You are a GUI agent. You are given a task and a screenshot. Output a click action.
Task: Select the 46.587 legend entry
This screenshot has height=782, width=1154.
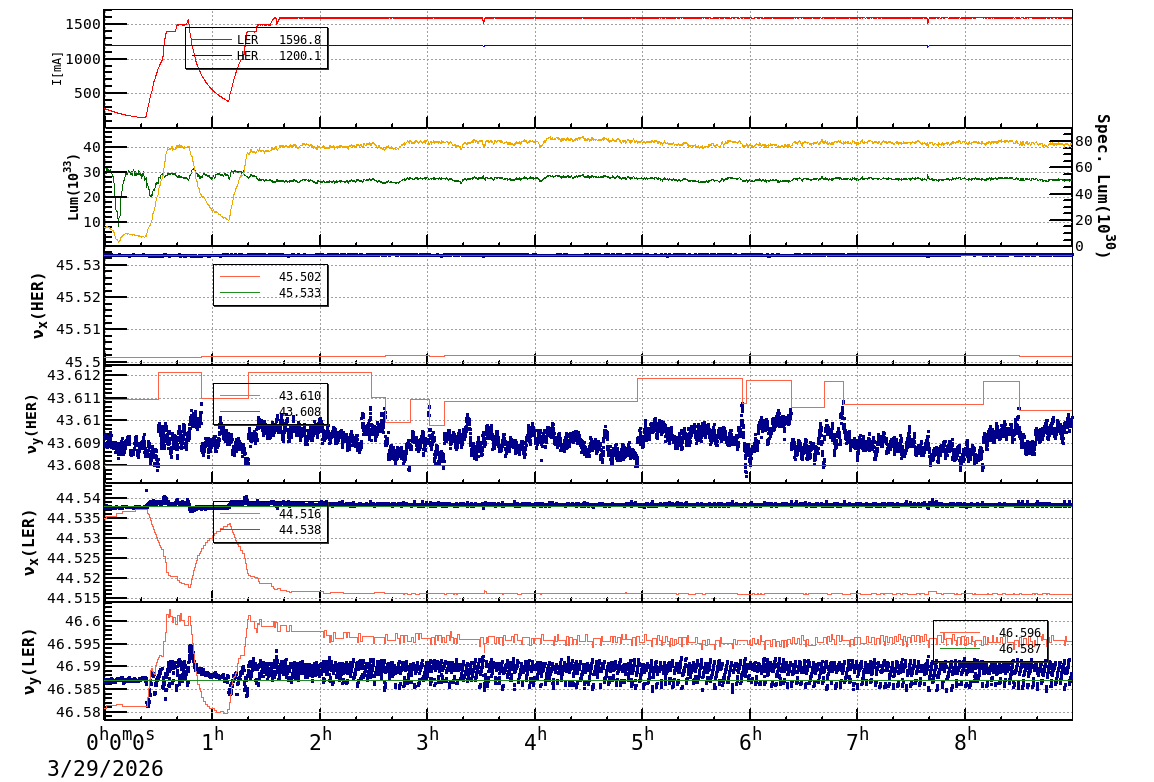tap(1019, 649)
